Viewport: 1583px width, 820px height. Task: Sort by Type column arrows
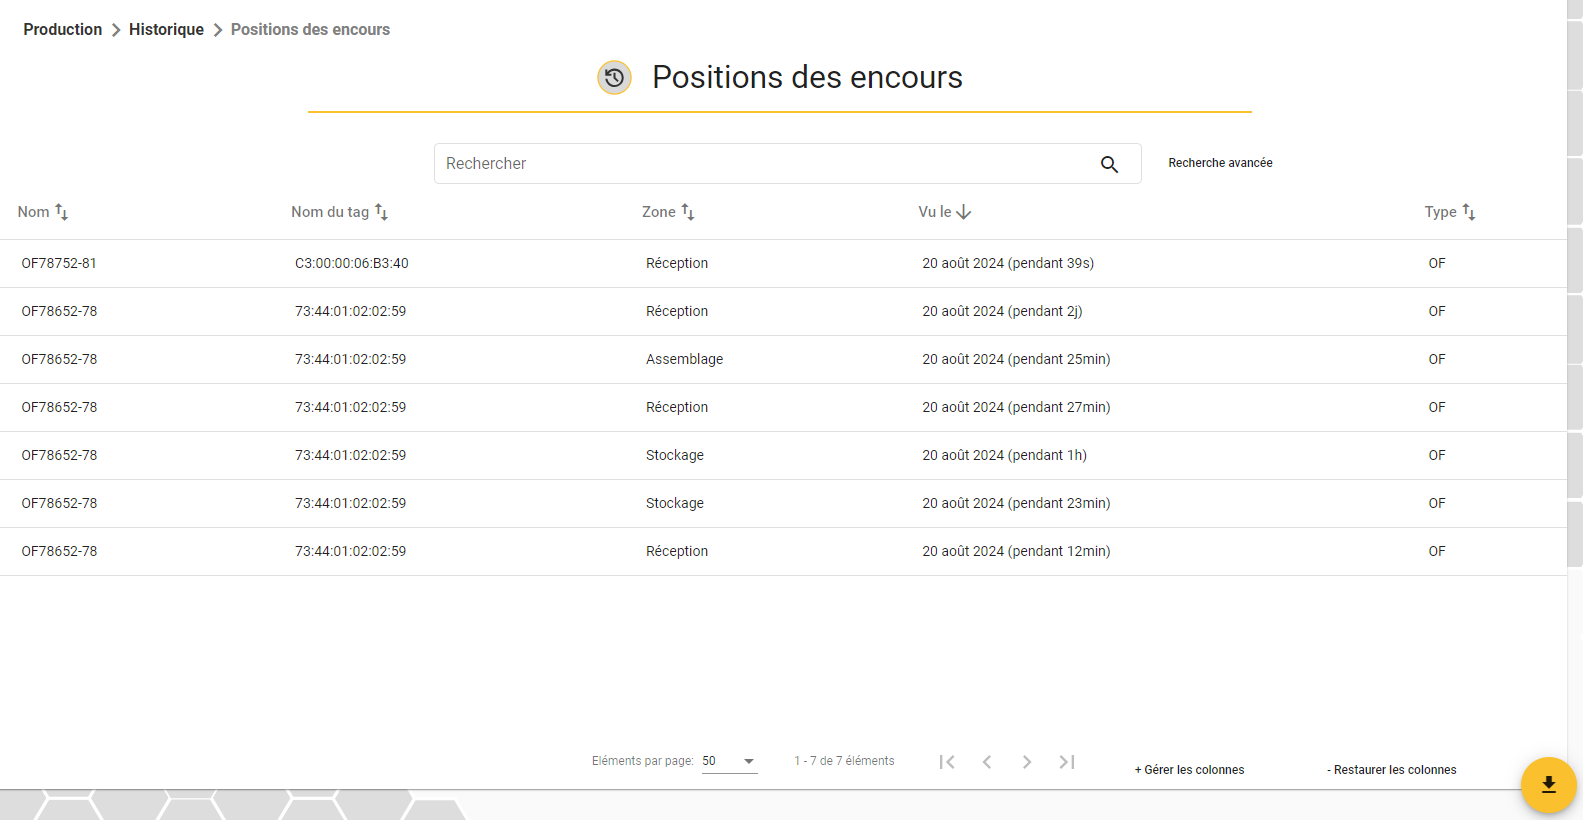point(1469,212)
